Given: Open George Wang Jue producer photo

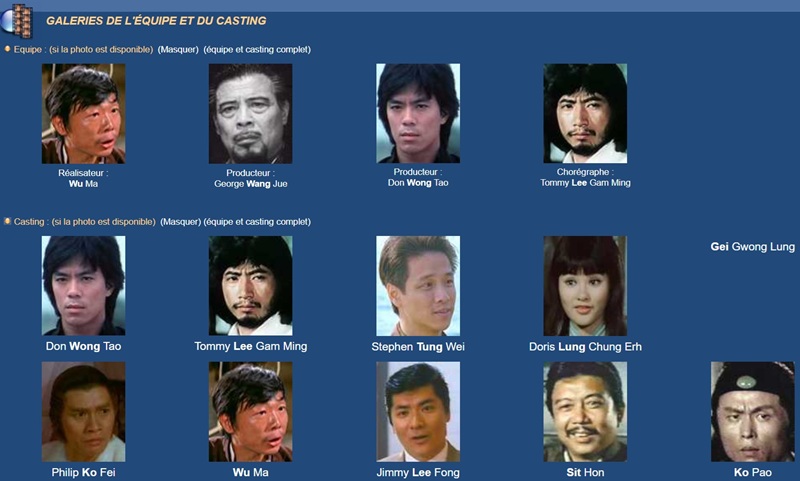Looking at the screenshot, I should click(251, 114).
